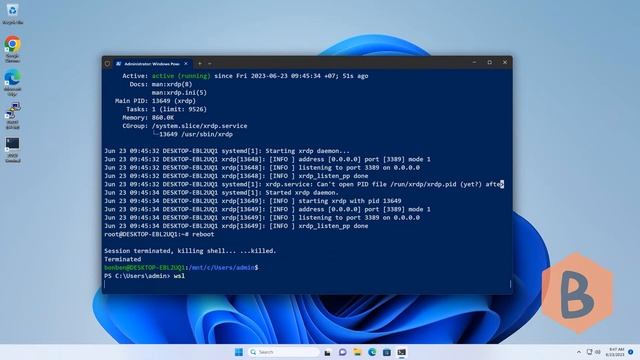This screenshot has width=640, height=360.
Task: Open the clock and date flyout
Action: click(x=615, y=352)
